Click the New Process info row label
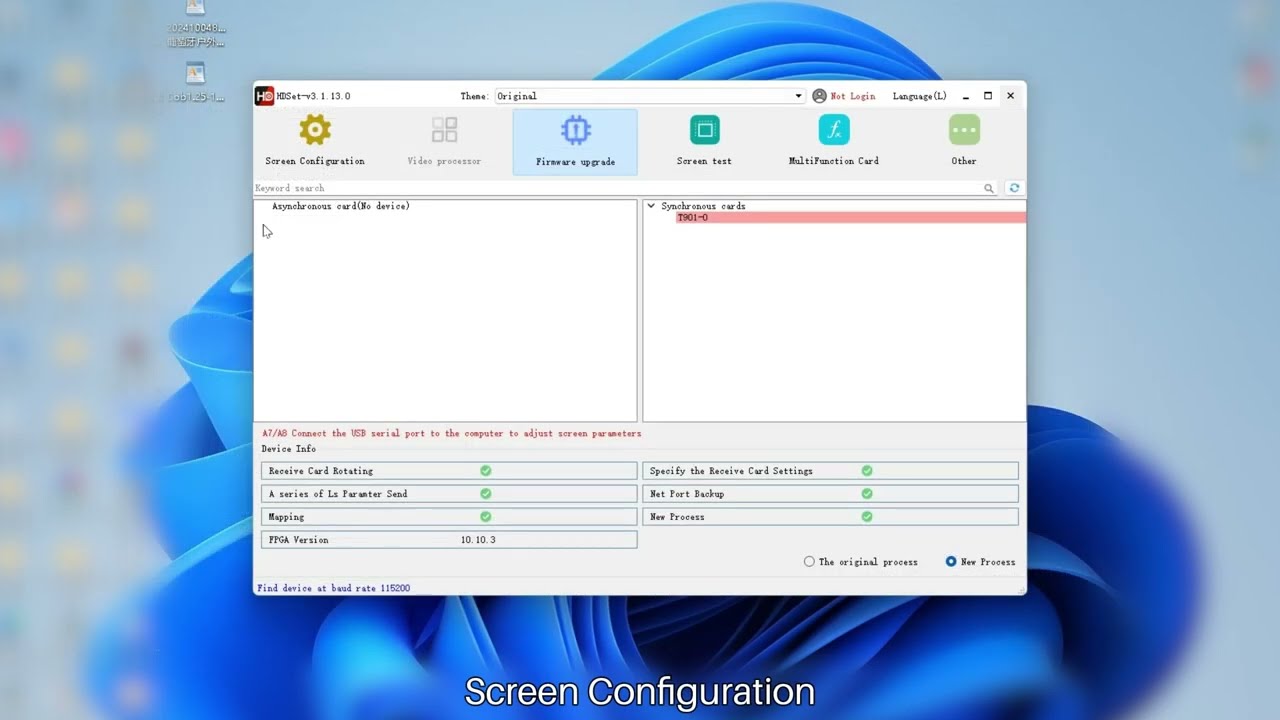The width and height of the screenshot is (1280, 720). pos(677,517)
